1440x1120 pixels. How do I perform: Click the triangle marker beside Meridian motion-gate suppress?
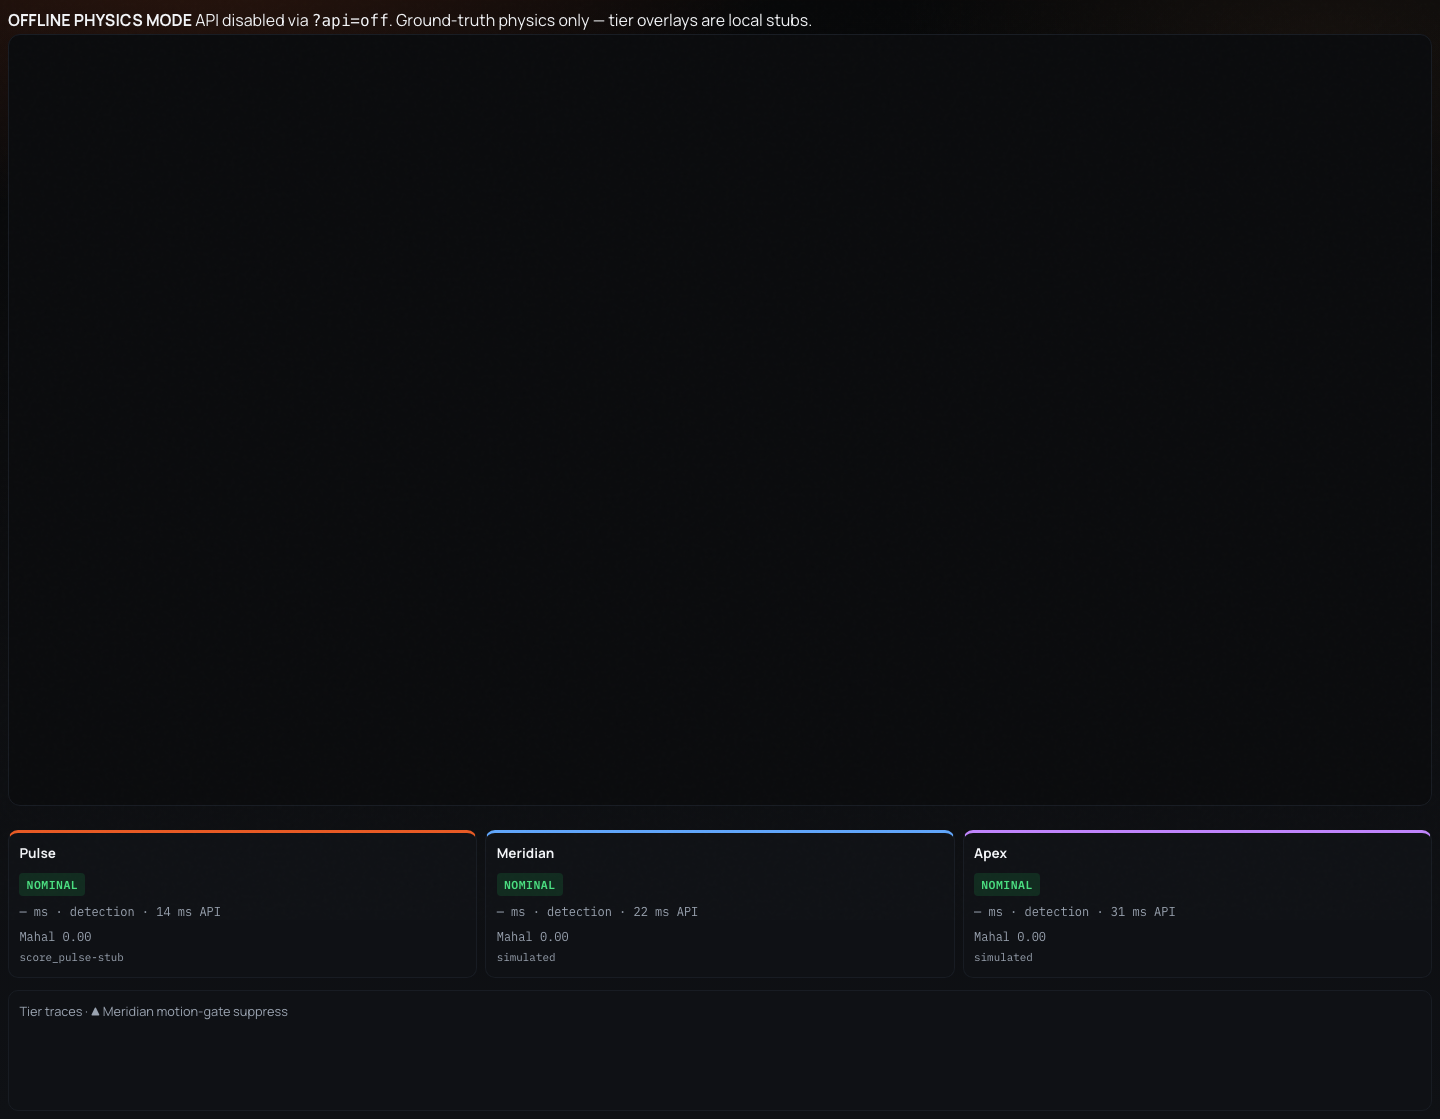(x=95, y=1012)
